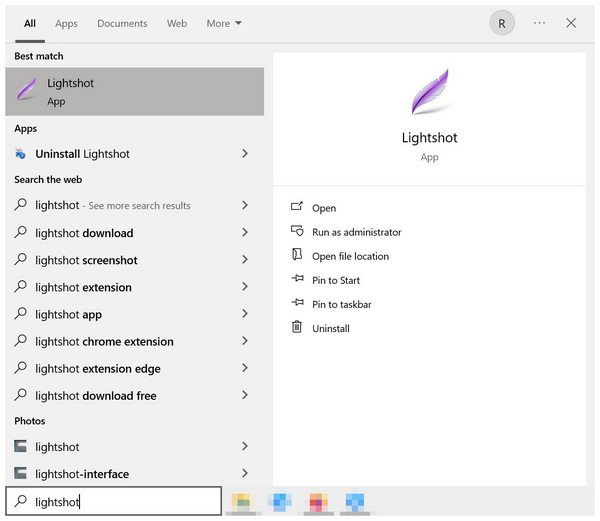Switch to the Documents tab
This screenshot has width=600, height=521.
[x=122, y=23]
